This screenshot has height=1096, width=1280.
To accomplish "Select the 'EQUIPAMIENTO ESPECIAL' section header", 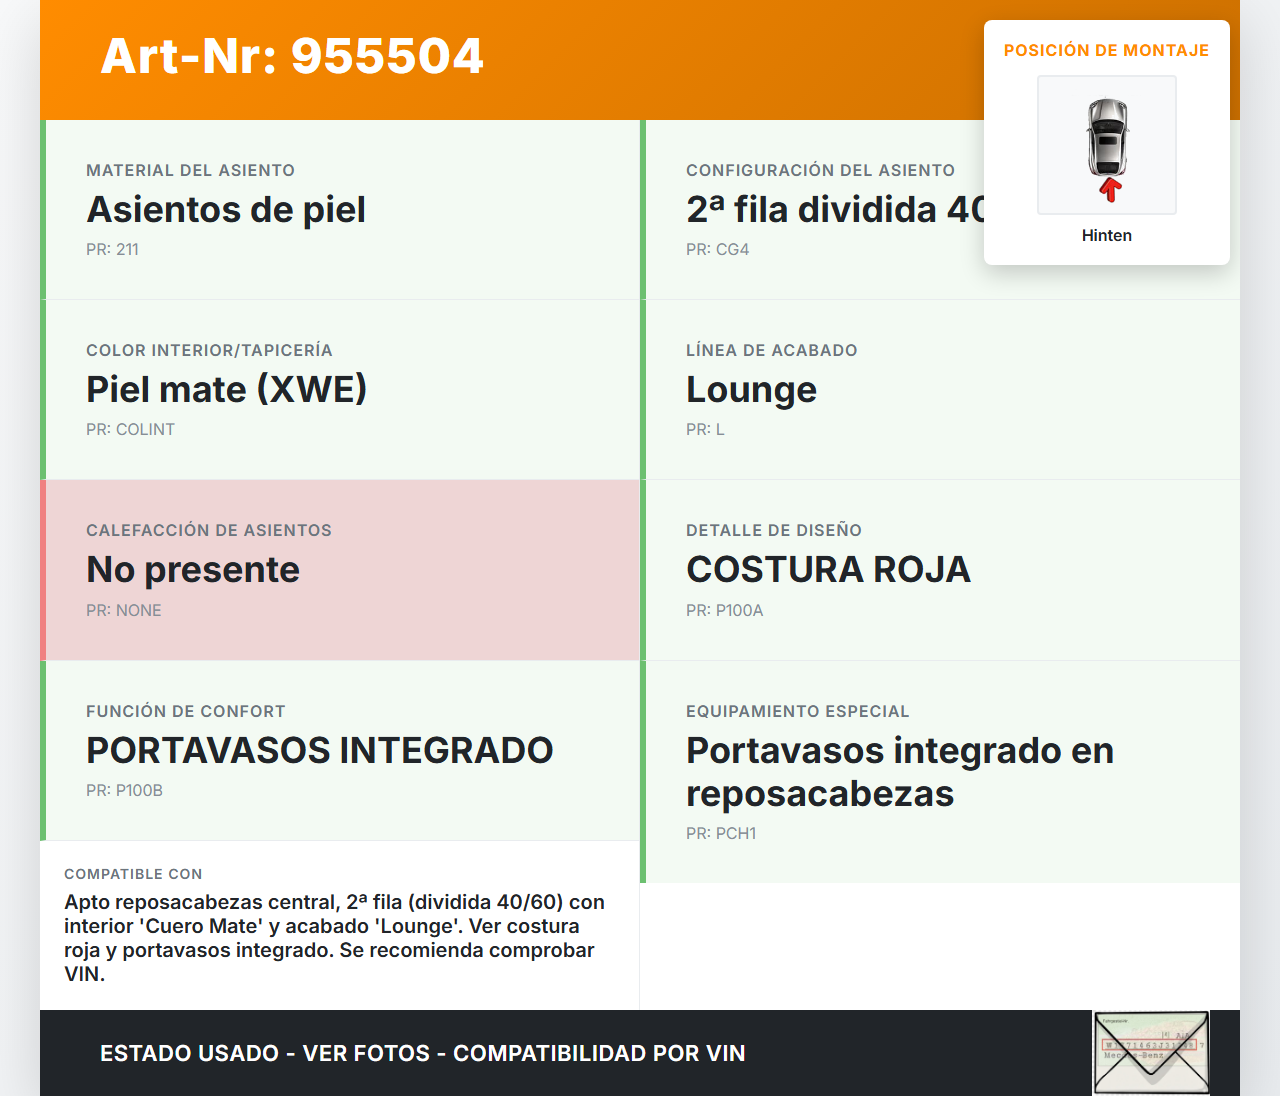I will click(x=797, y=711).
